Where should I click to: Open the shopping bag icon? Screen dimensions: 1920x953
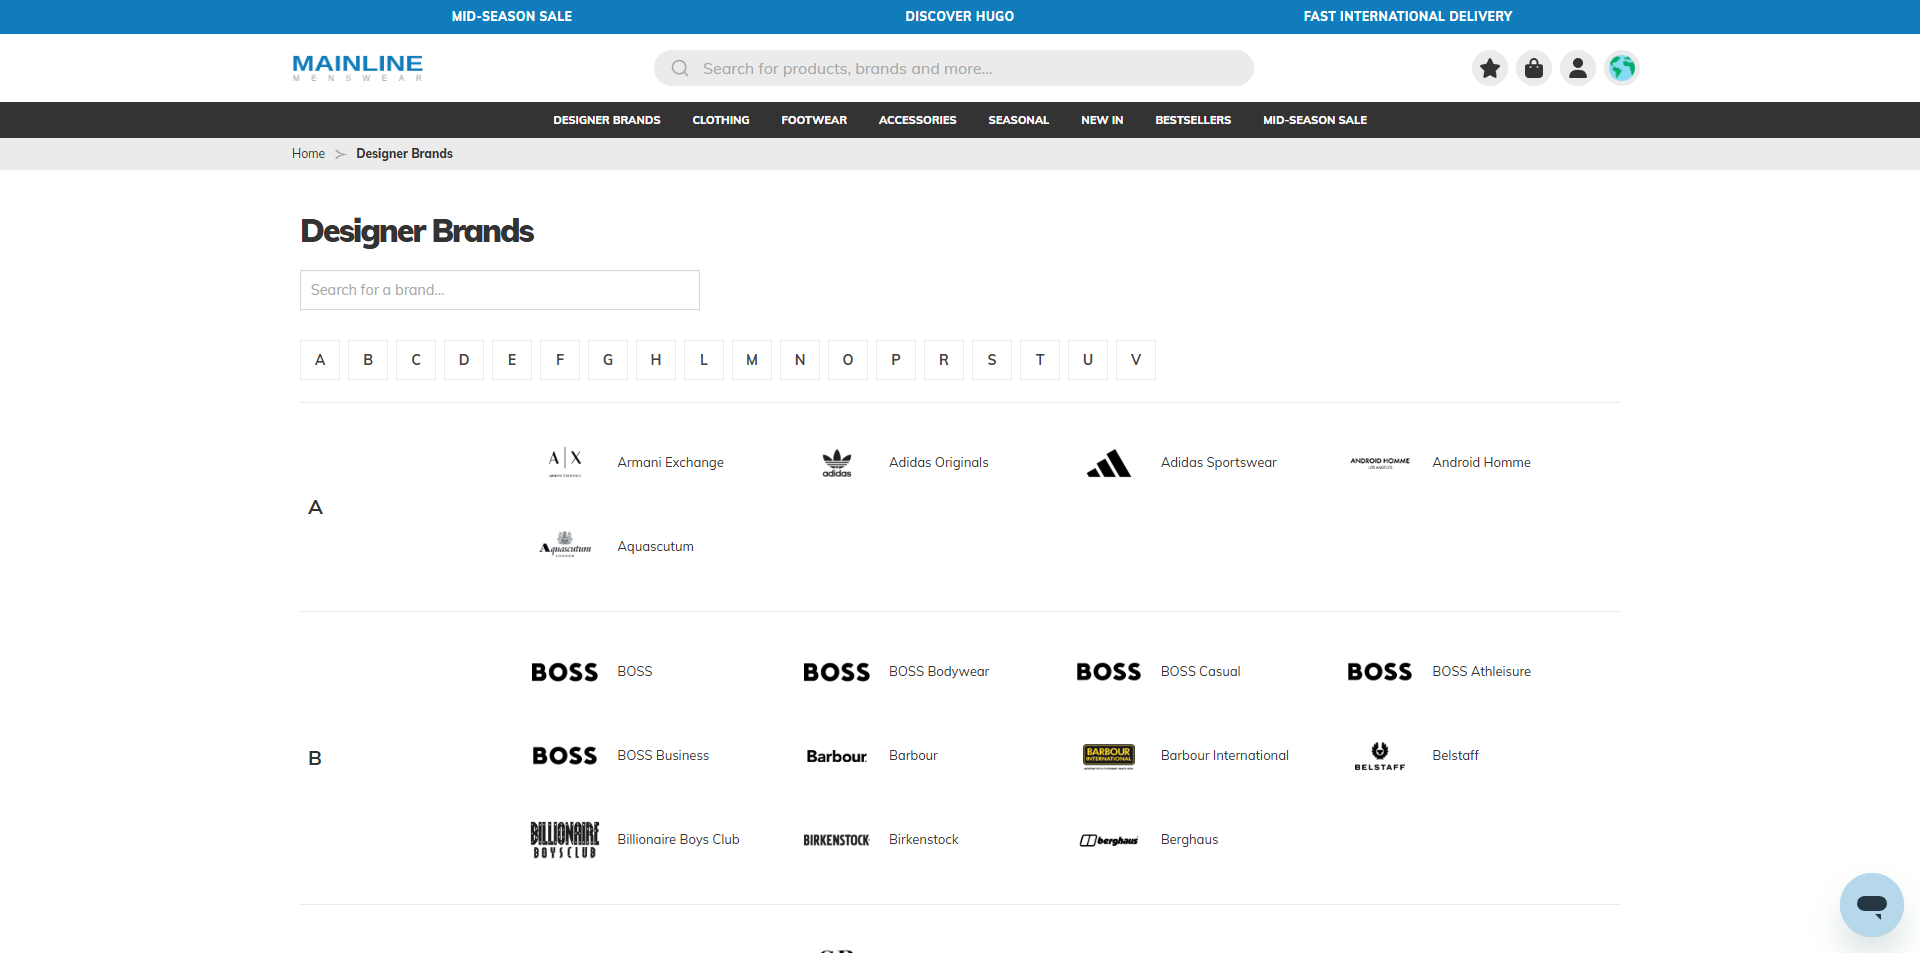coord(1534,68)
